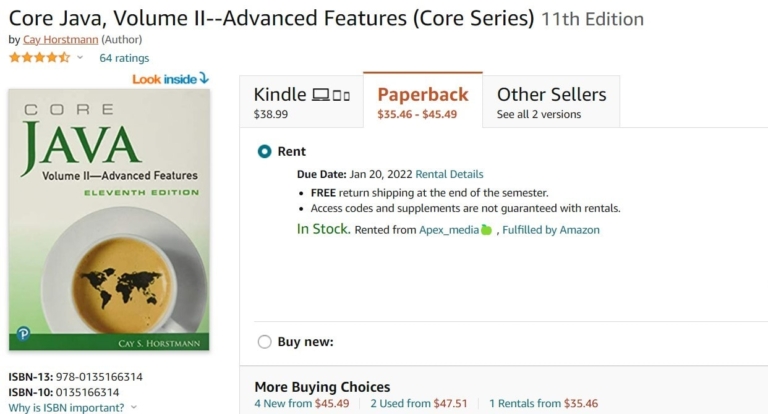The height and width of the screenshot is (414, 768).
Task: Select the Buy new radio button
Action: click(264, 342)
